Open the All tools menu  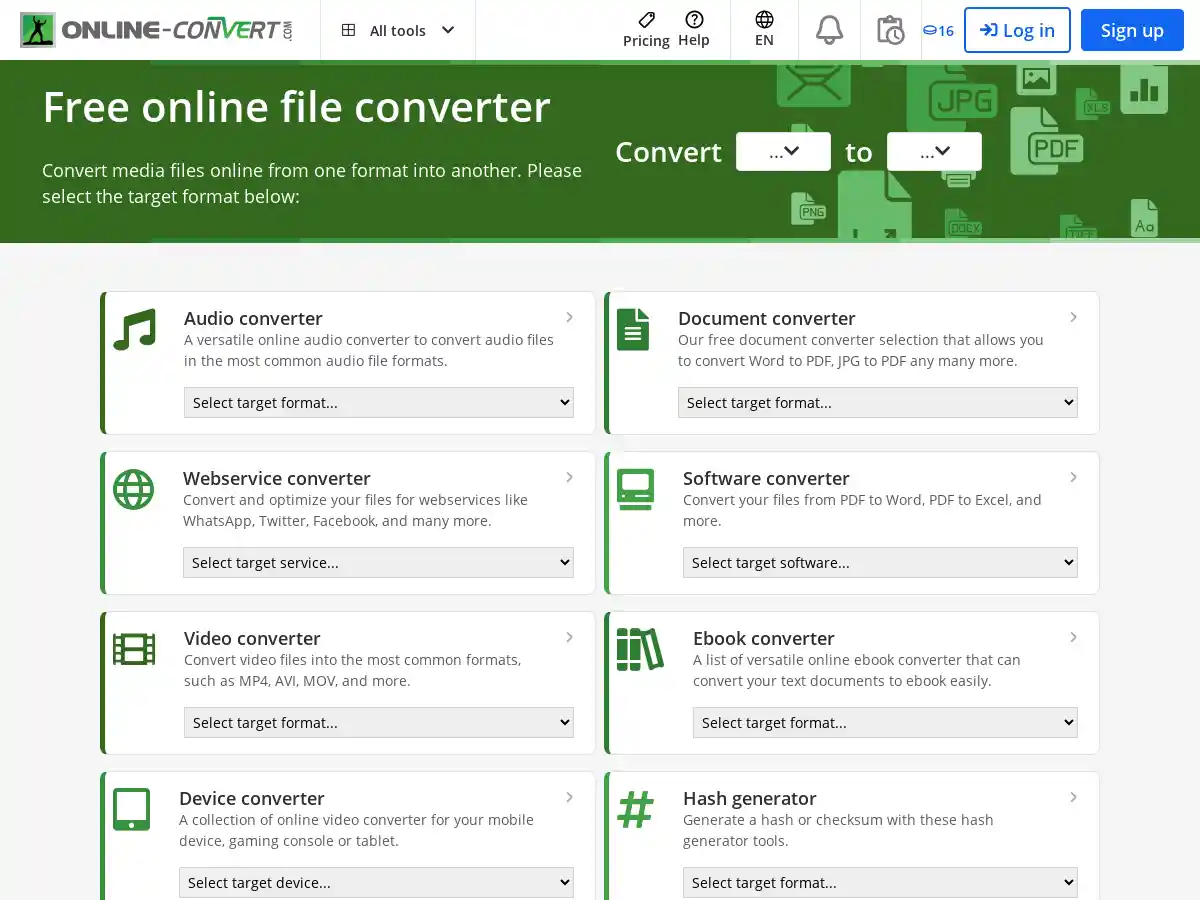pos(398,30)
